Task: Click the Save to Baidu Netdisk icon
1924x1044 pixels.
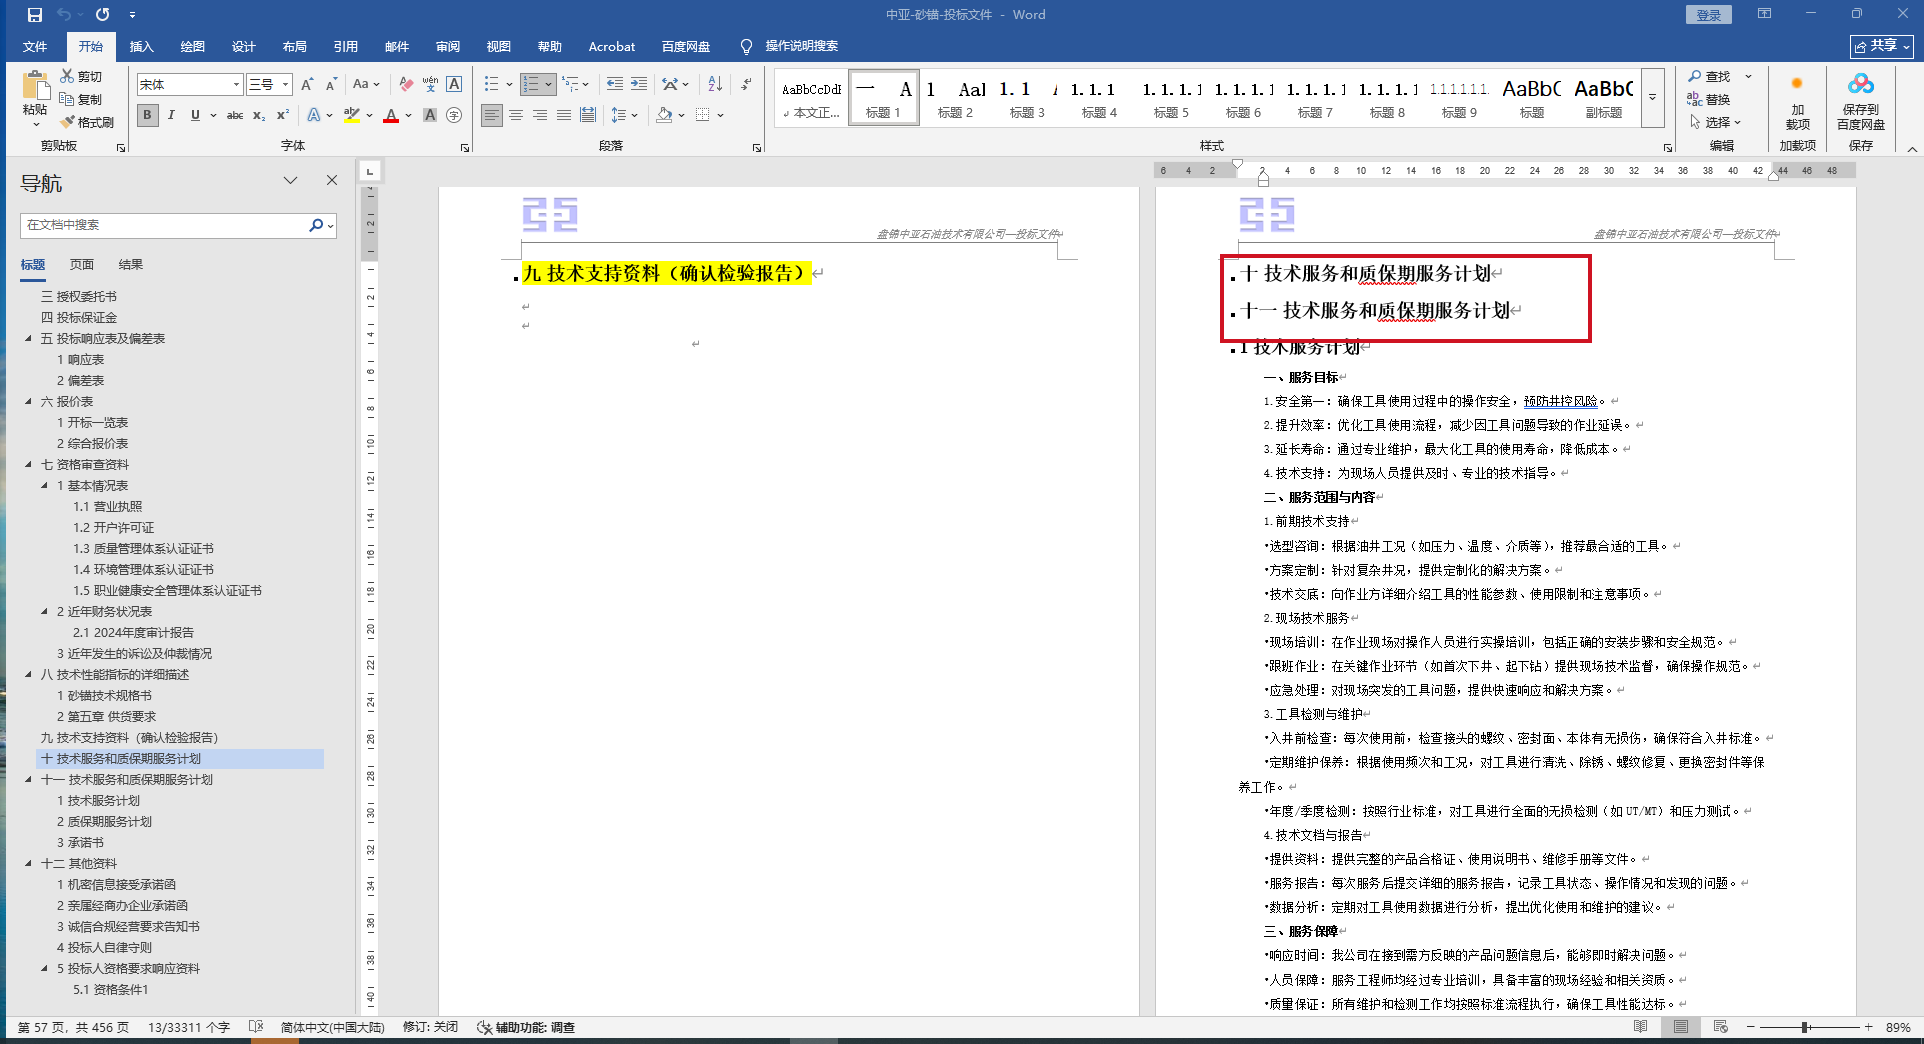Action: click(1860, 100)
